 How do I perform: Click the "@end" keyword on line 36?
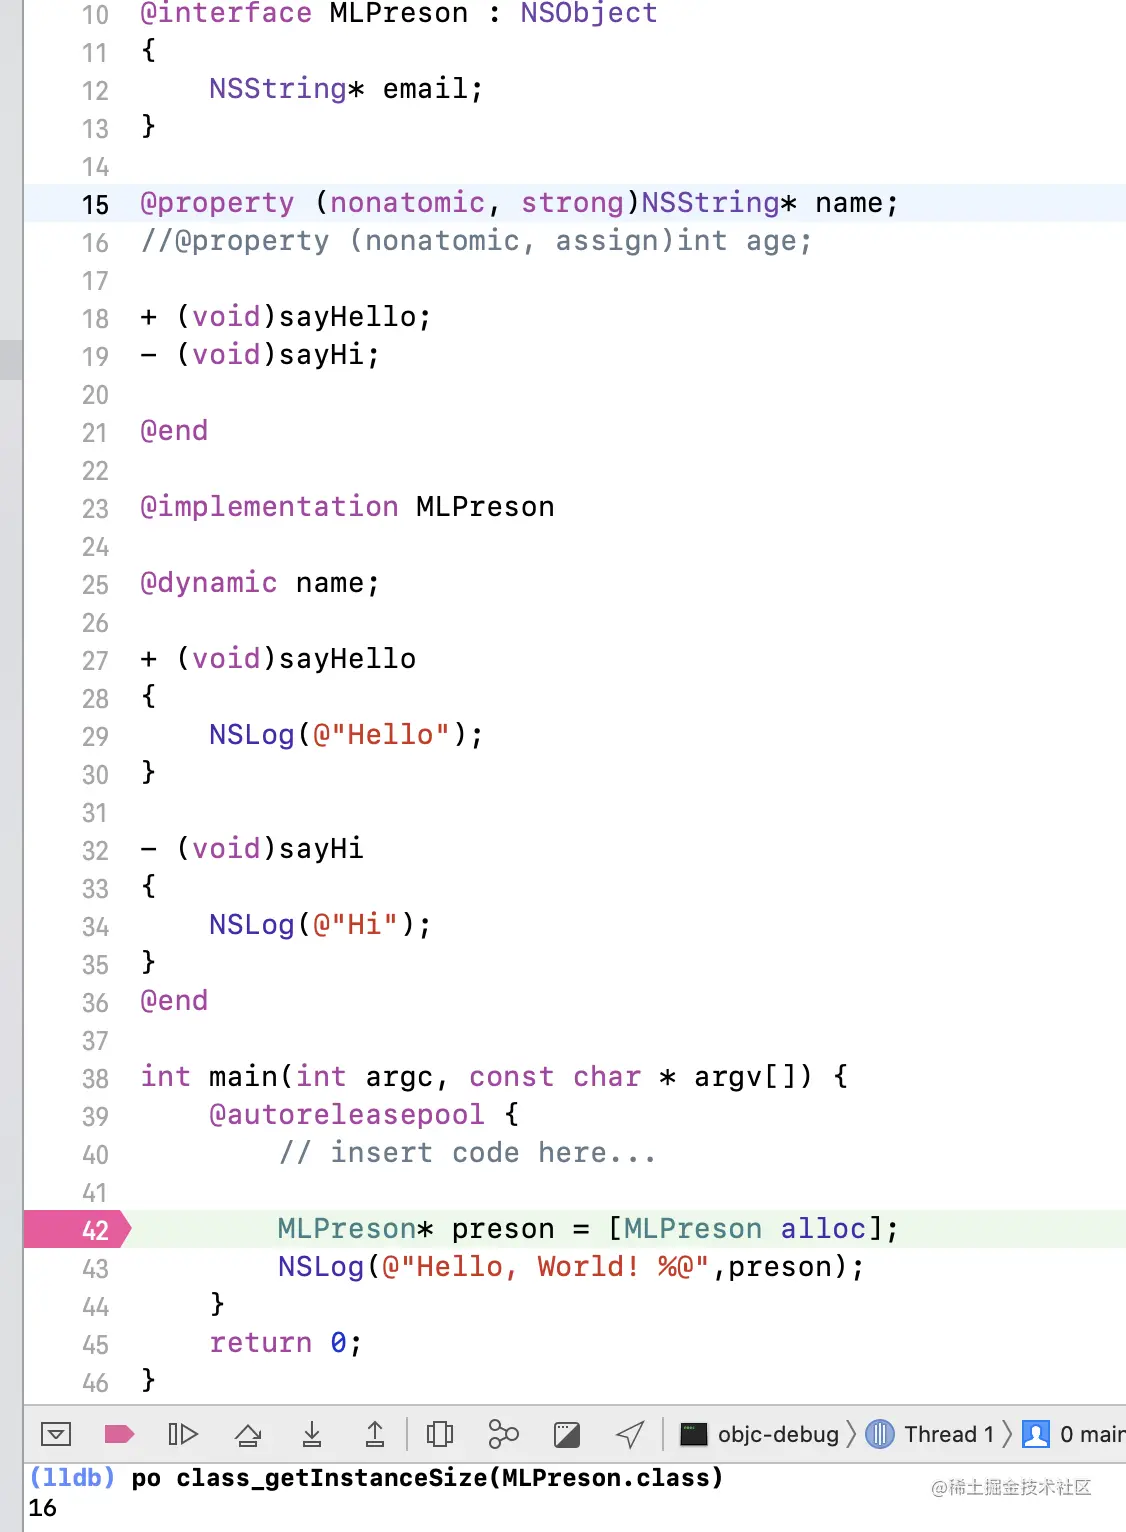[x=174, y=1001]
